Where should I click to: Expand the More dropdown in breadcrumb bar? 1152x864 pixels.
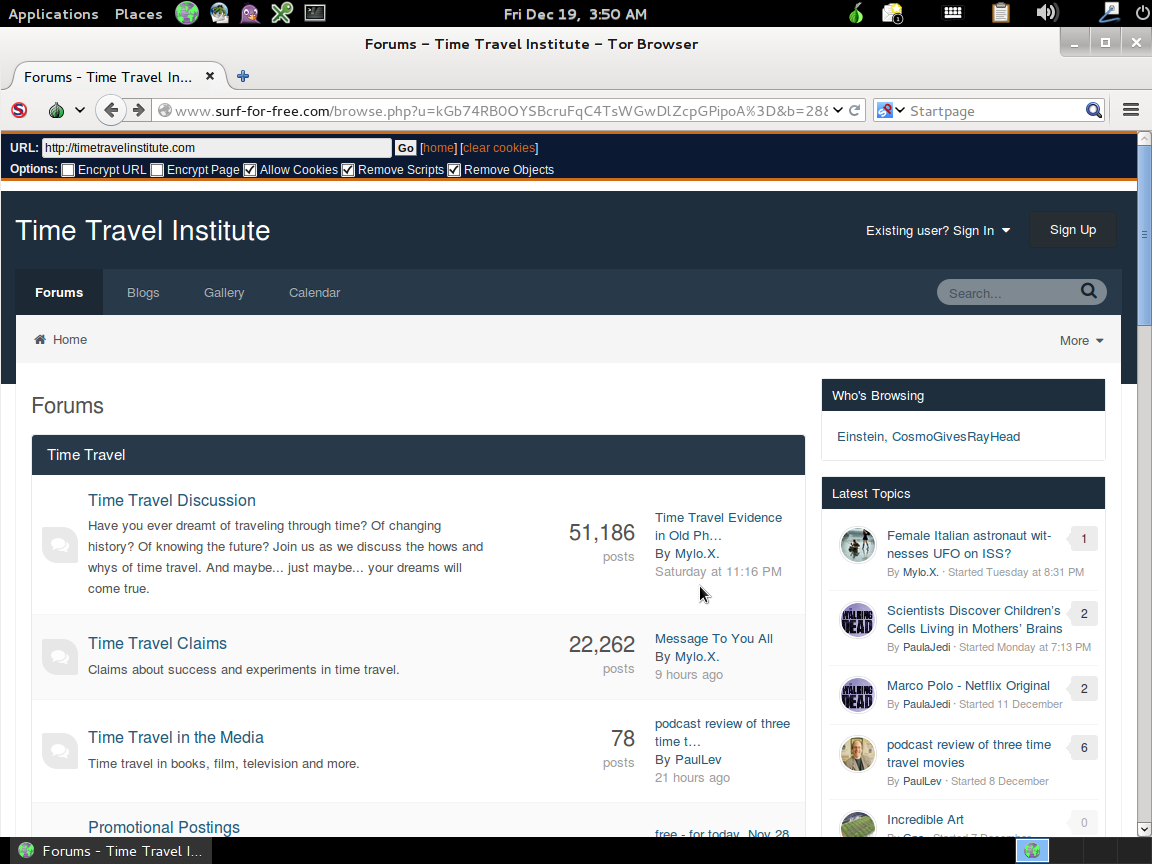point(1081,340)
